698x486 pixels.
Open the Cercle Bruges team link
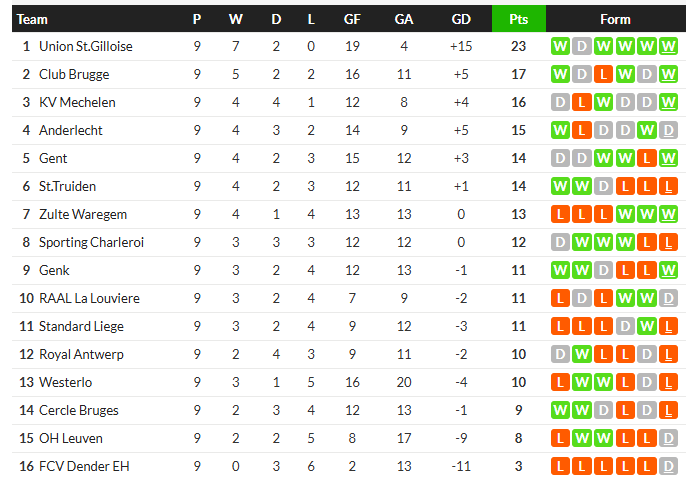click(78, 410)
